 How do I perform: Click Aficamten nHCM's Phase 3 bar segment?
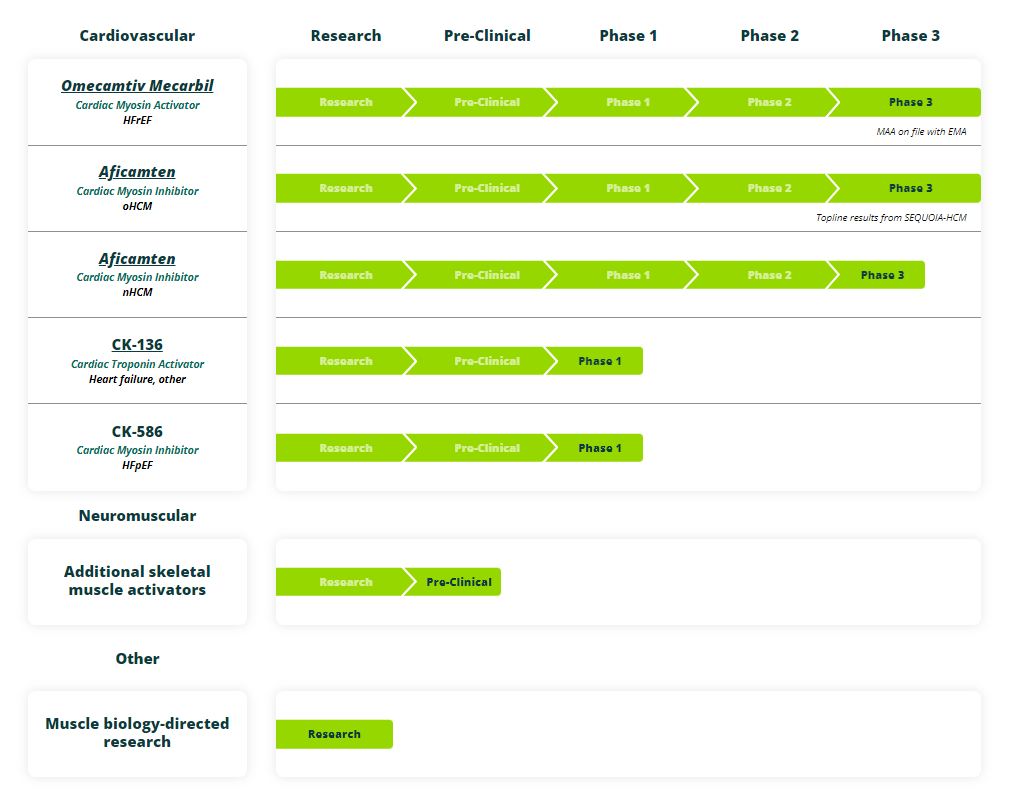(x=882, y=275)
